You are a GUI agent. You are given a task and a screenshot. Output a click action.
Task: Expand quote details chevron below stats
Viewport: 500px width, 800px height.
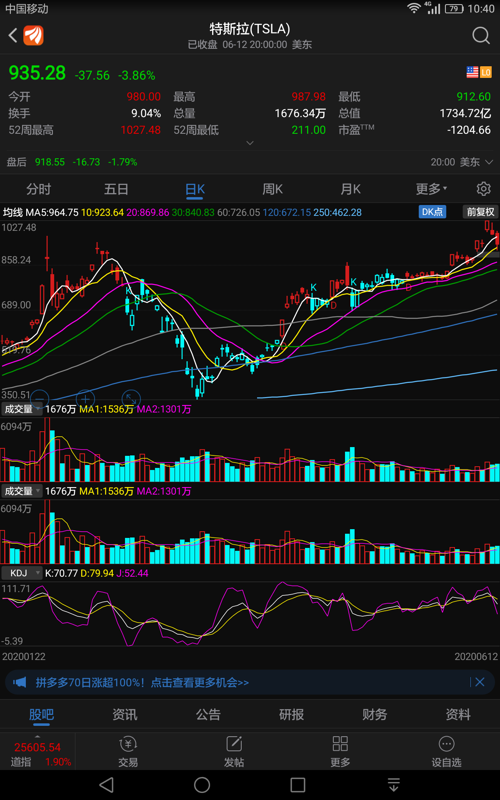249,143
